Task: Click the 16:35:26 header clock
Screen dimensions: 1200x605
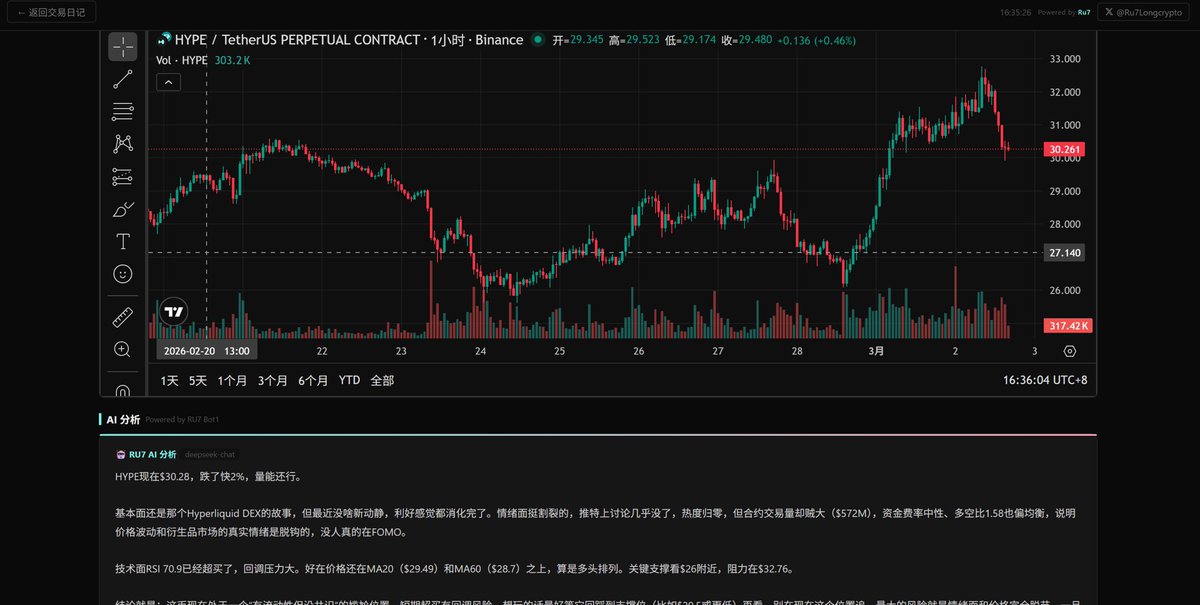Action: click(x=1015, y=13)
